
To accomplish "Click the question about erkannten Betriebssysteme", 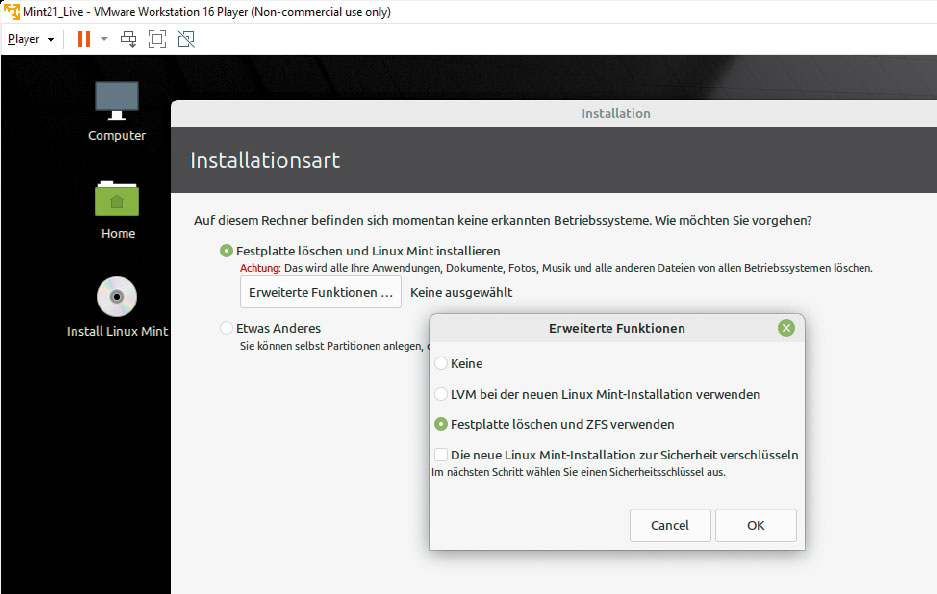I will [x=503, y=221].
